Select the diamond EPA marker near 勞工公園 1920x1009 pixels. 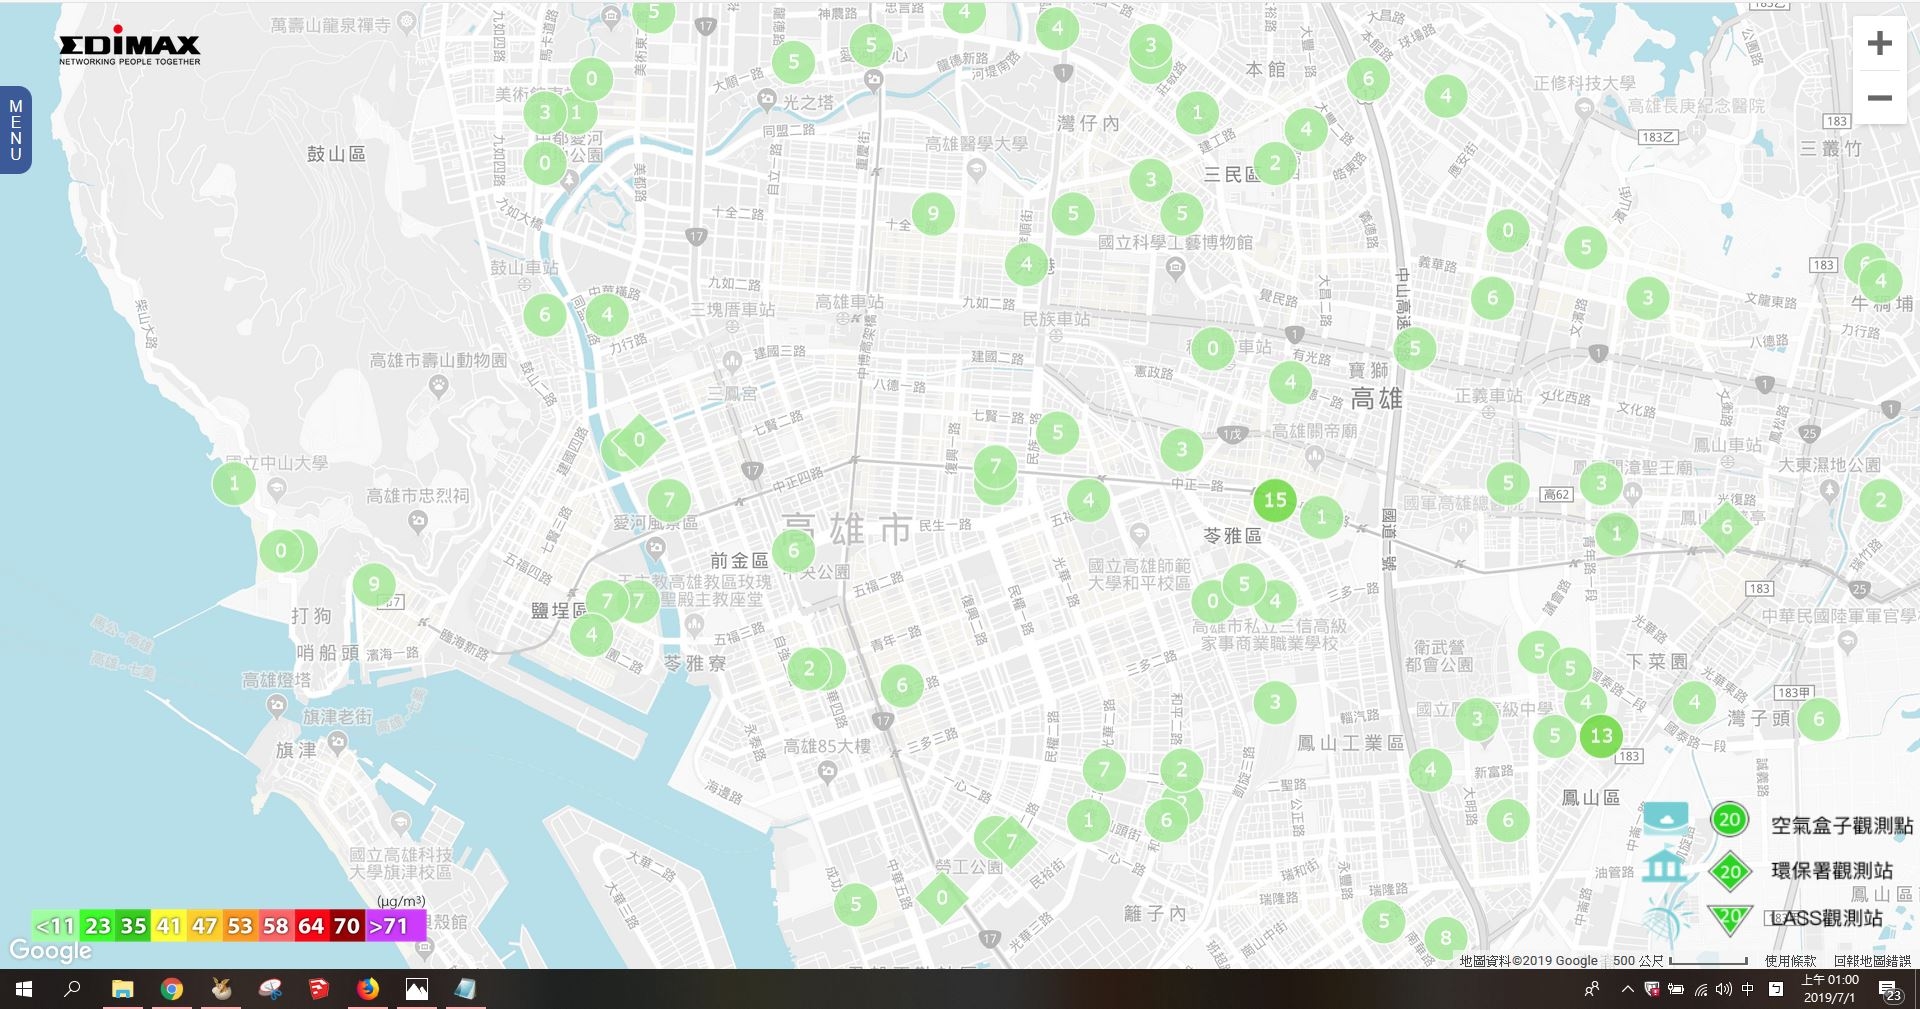pos(942,898)
